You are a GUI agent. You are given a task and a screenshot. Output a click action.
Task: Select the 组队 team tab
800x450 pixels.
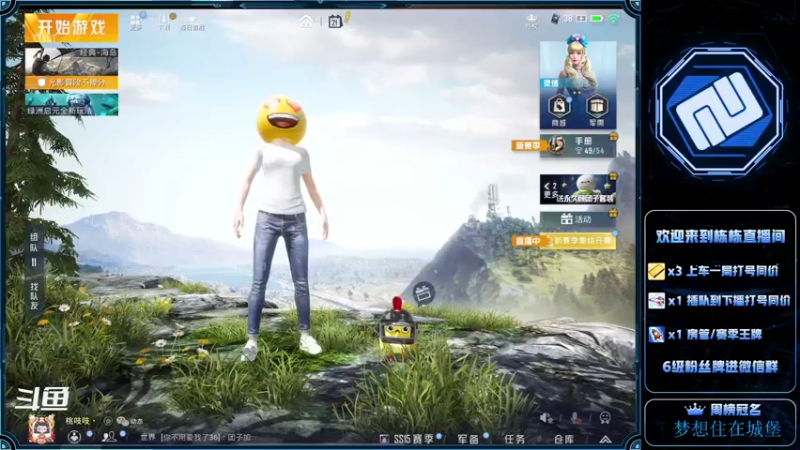click(34, 242)
